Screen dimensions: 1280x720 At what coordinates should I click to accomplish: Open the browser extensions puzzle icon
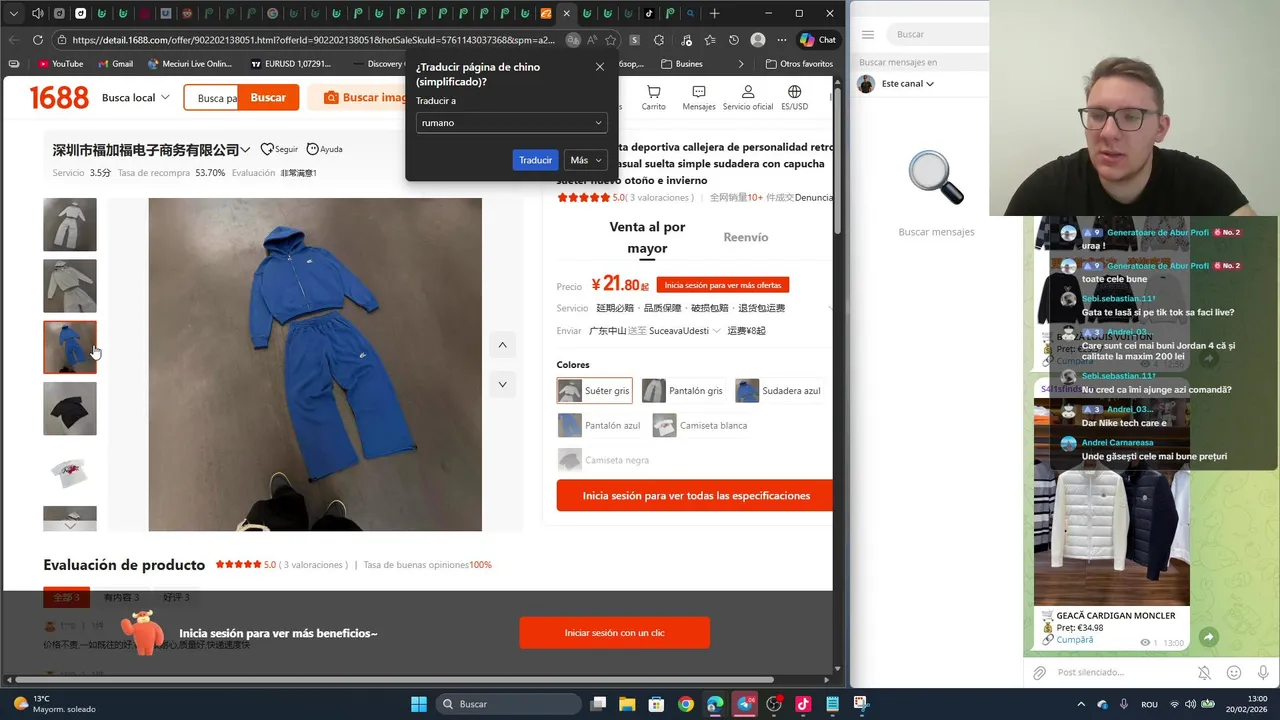point(659,40)
